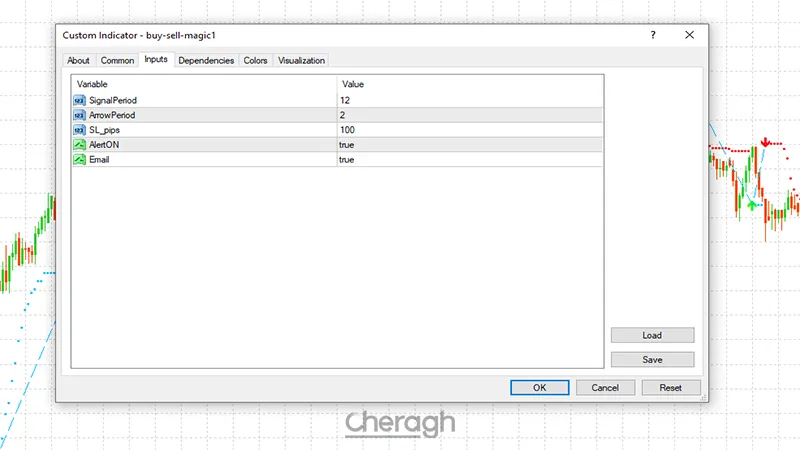Click the AlertON boolean variable icon
This screenshot has height=450, width=800.
click(x=80, y=145)
